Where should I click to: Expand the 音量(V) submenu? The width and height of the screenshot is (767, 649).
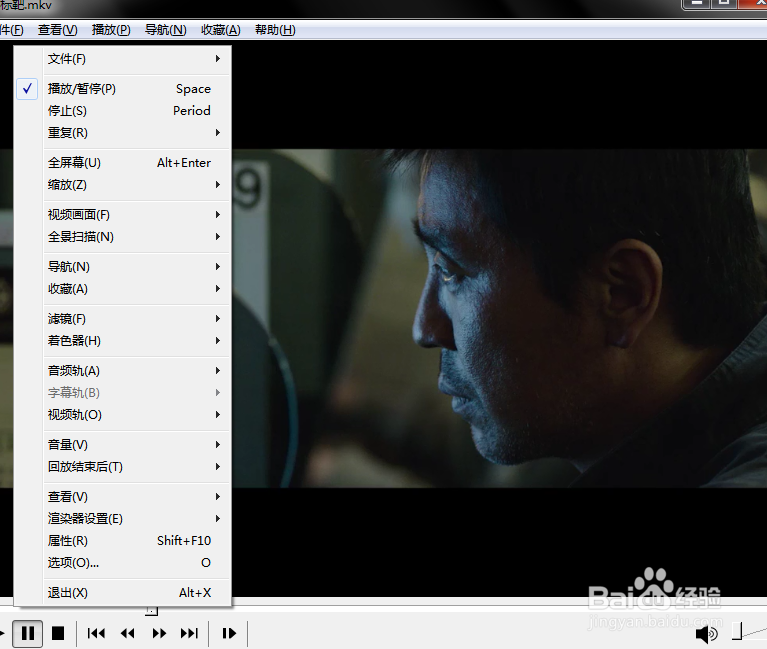(122, 445)
